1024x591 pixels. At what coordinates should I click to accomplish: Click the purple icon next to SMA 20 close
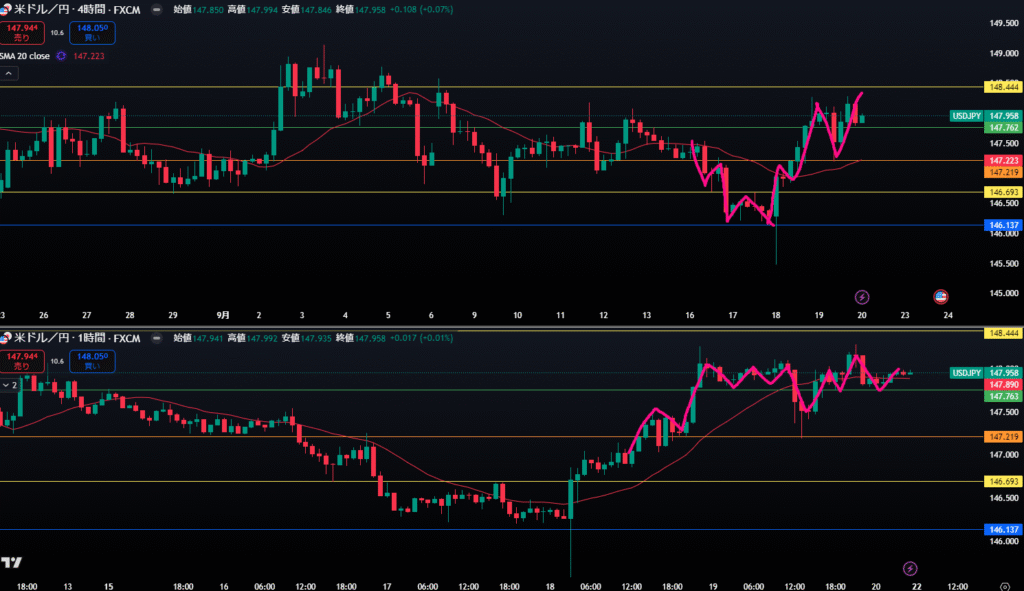(62, 56)
